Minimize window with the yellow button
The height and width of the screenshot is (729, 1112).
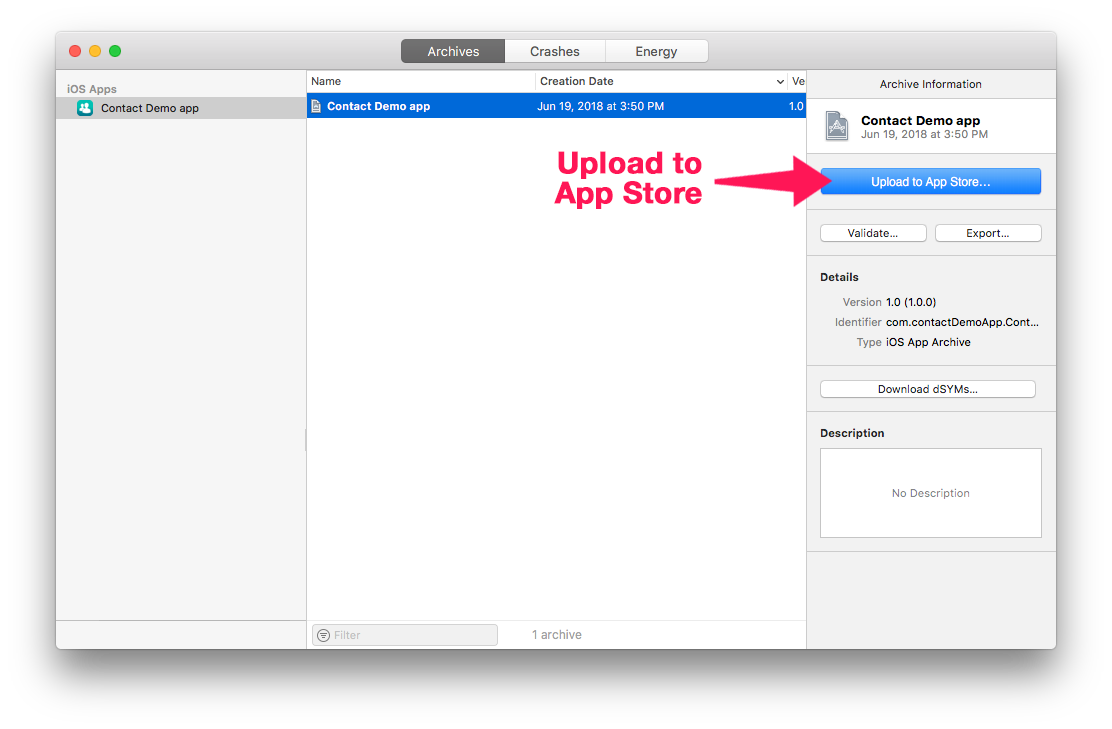[95, 51]
